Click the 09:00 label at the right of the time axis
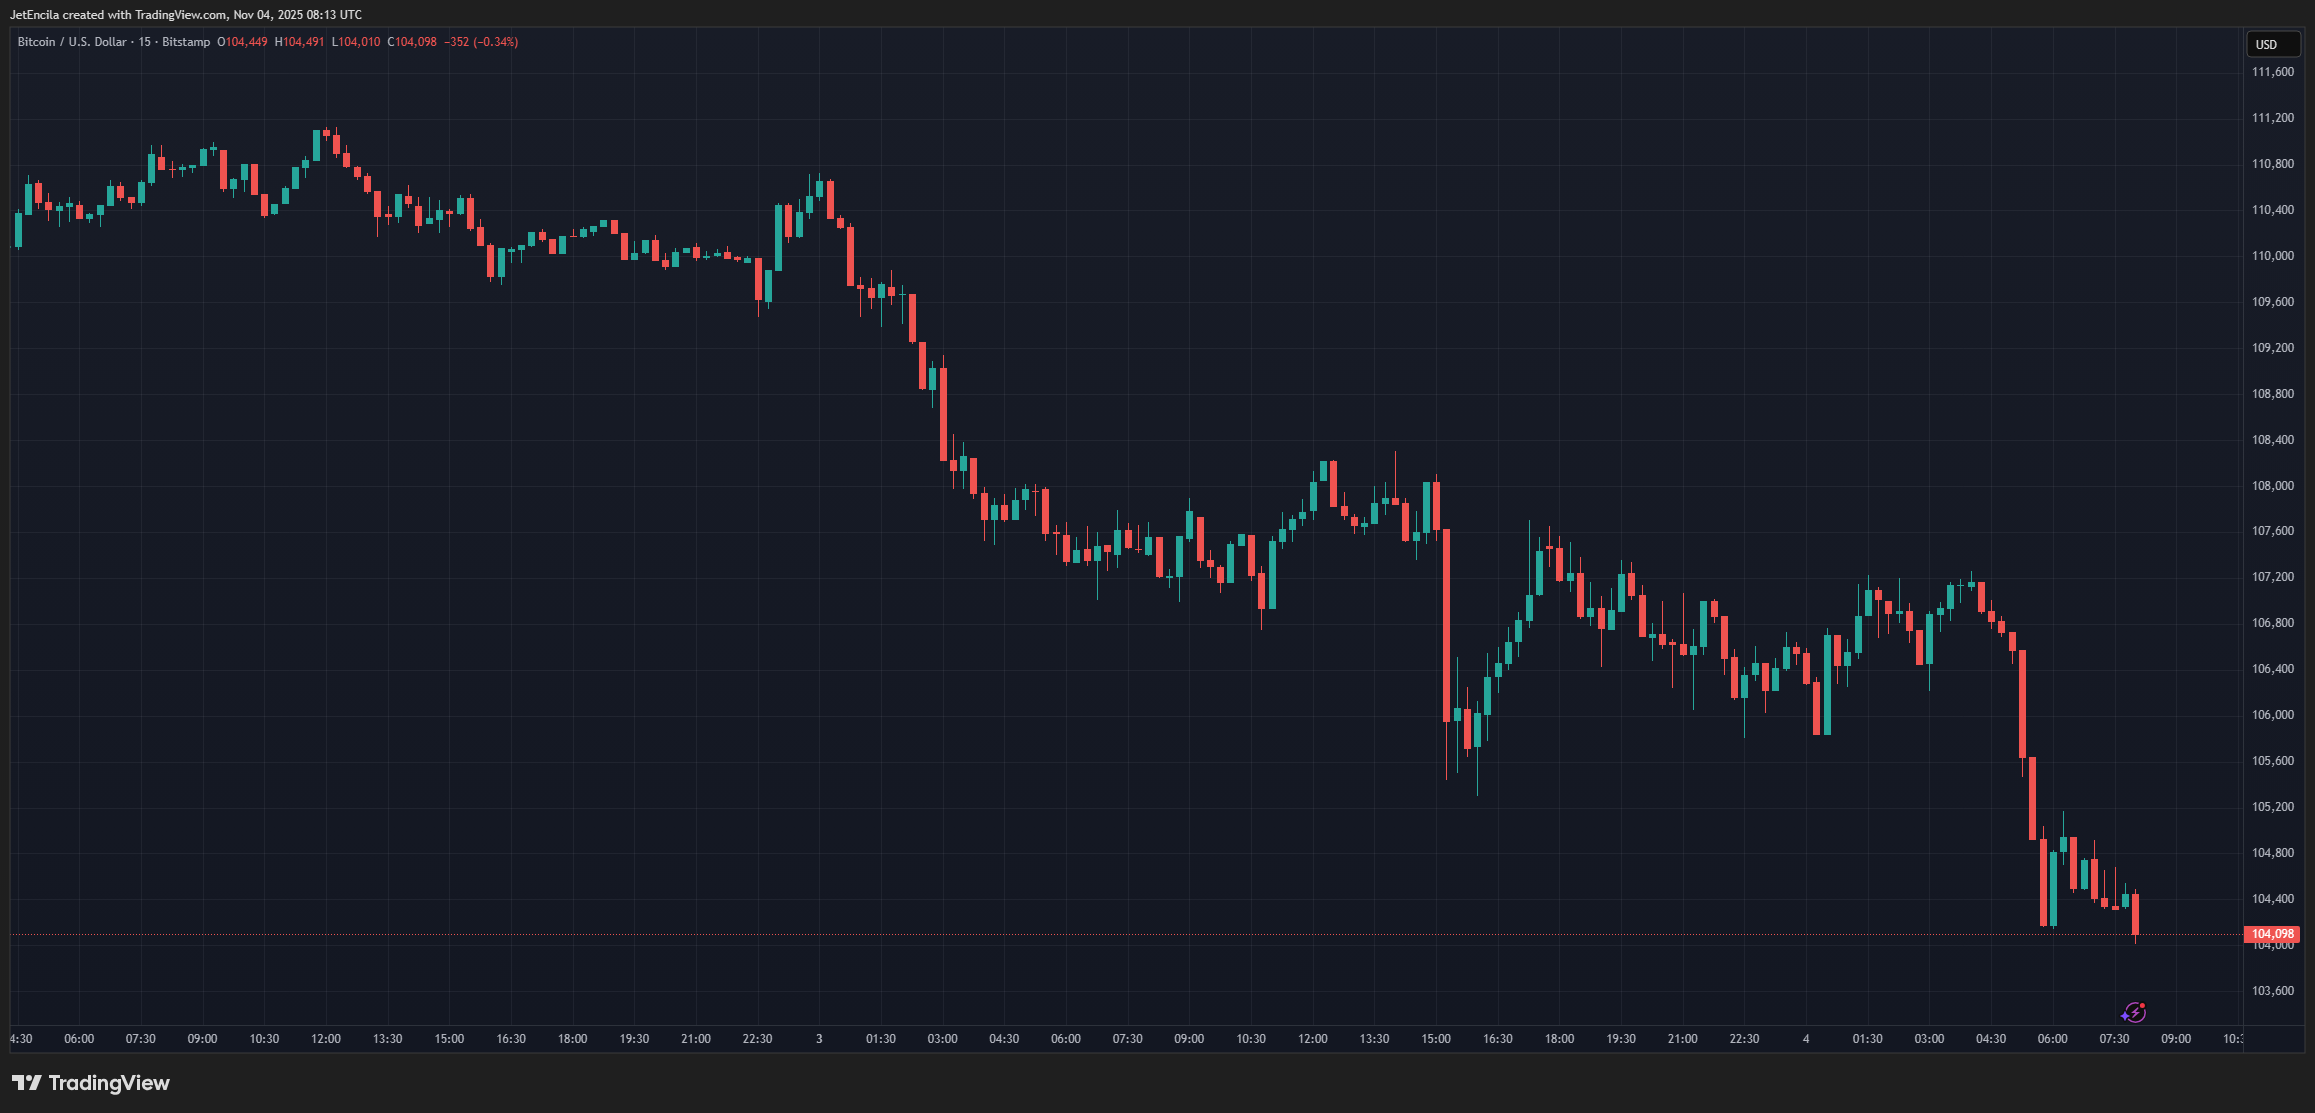2315x1113 pixels. coord(2176,1039)
